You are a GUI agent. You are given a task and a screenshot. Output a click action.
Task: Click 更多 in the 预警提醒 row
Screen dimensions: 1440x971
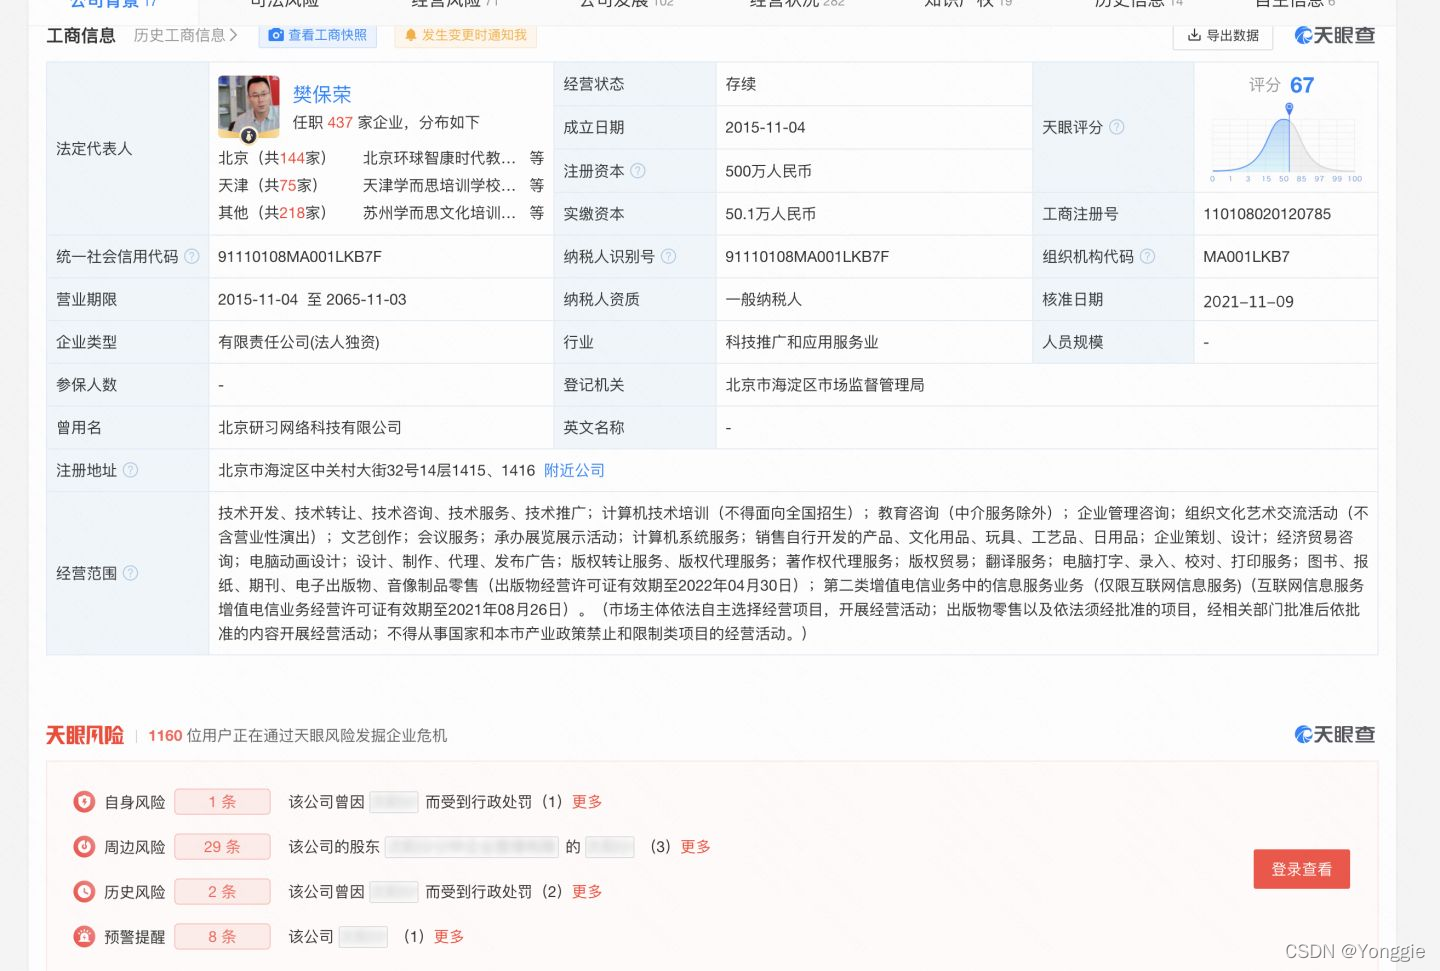click(x=449, y=937)
